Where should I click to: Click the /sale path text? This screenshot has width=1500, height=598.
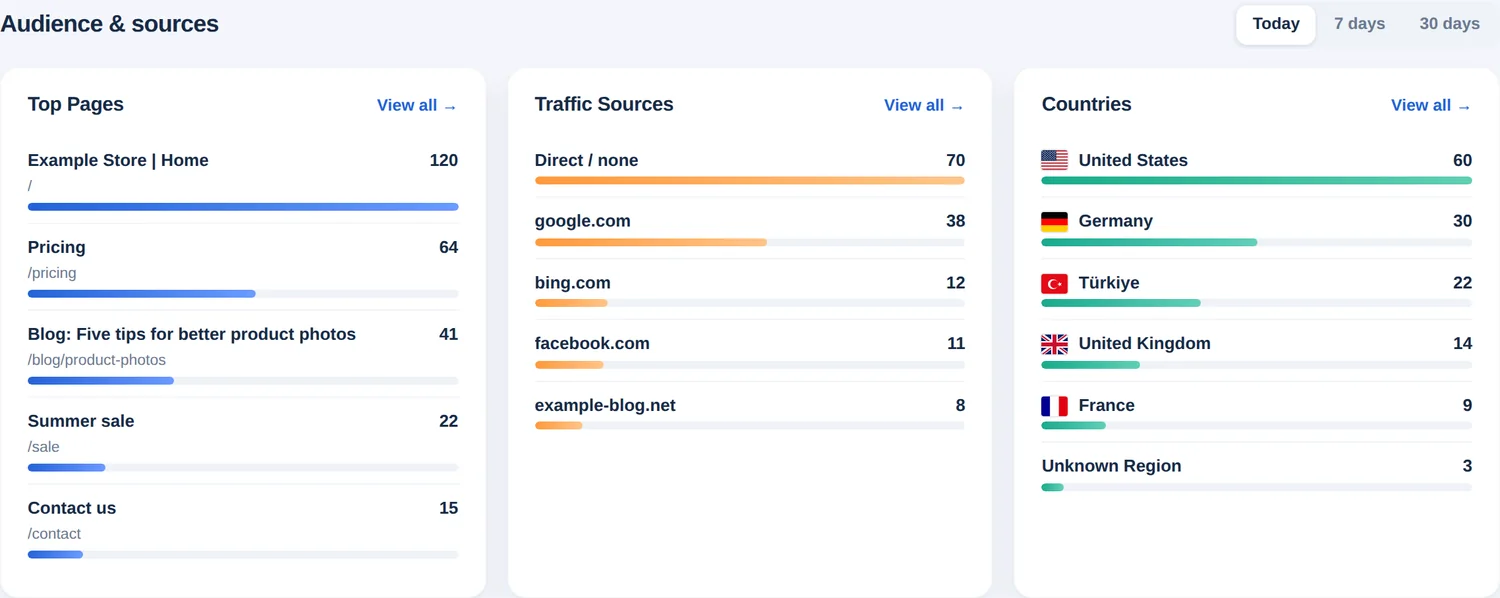coord(44,447)
